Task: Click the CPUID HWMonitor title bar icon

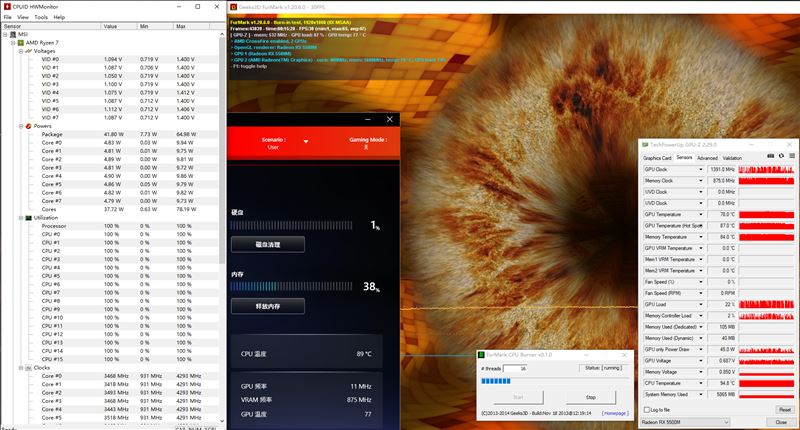Action: (x=7, y=7)
